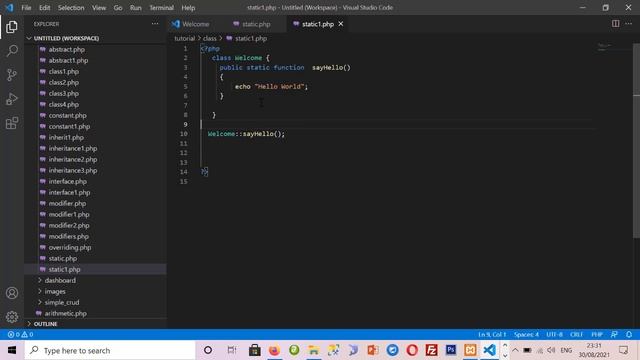This screenshot has width=640, height=360.
Task: Launch Opera browser from taskbar
Action: [412, 350]
